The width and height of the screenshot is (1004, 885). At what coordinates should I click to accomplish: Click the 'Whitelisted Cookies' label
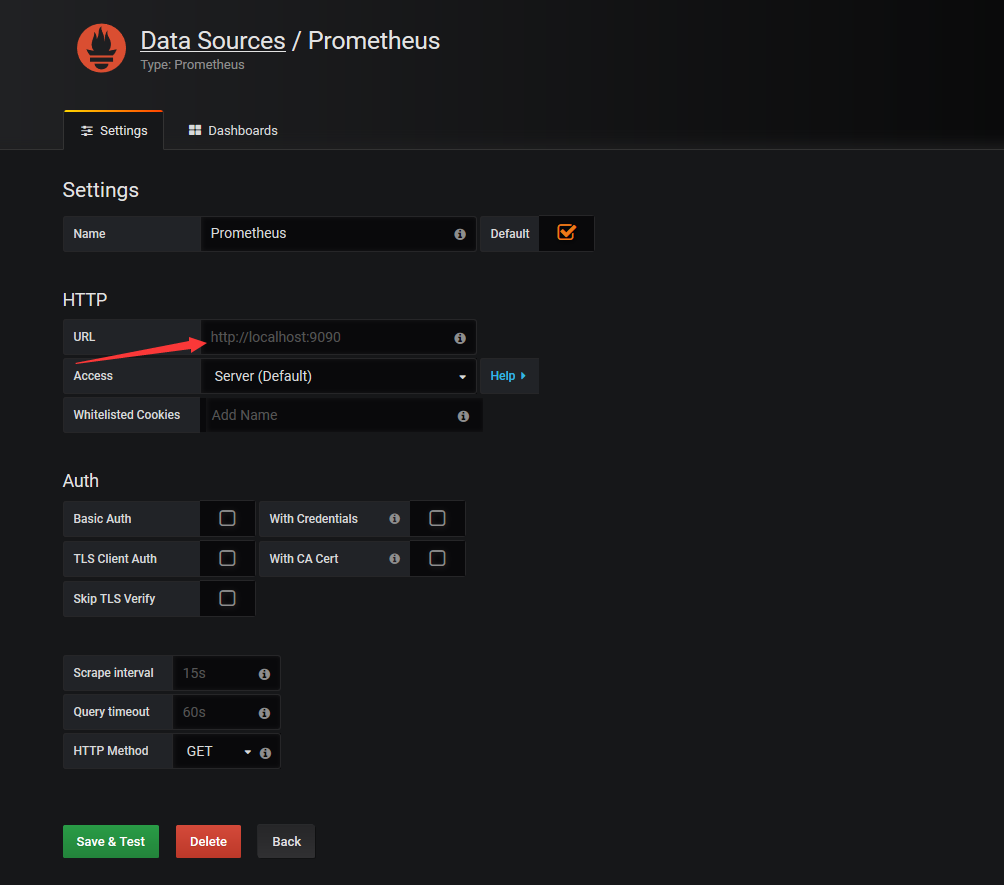point(127,415)
